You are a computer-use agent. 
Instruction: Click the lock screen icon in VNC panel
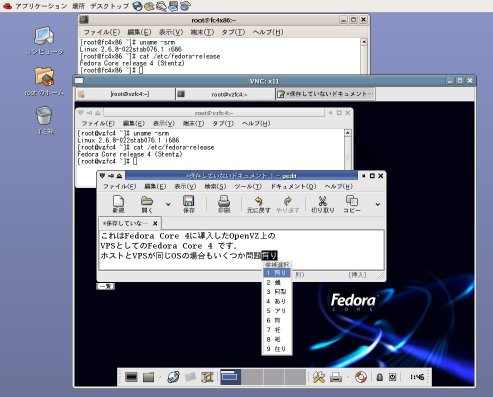379,377
